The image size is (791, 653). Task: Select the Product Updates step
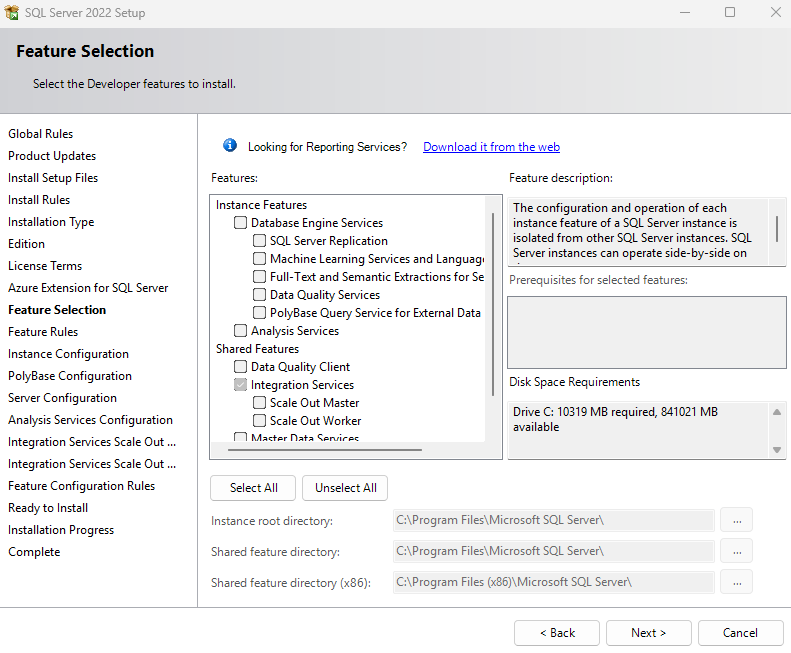(52, 156)
